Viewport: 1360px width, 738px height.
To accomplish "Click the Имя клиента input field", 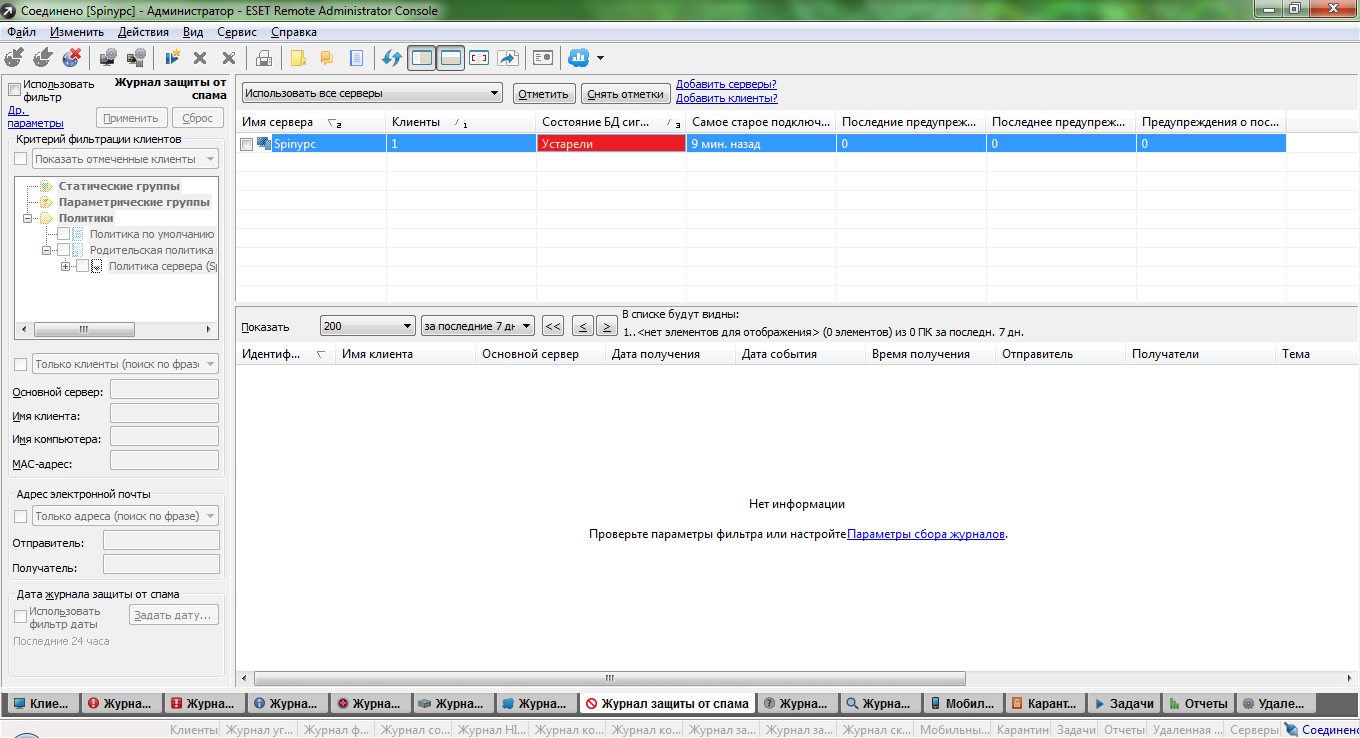I will 164,413.
